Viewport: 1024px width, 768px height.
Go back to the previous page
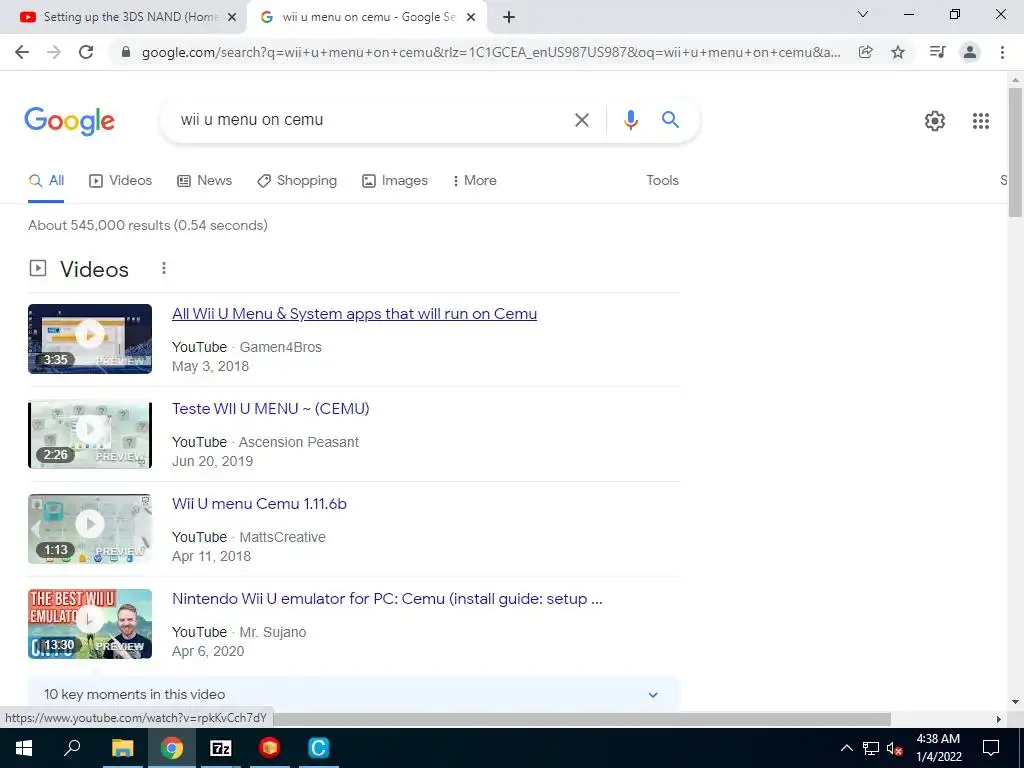click(x=22, y=52)
